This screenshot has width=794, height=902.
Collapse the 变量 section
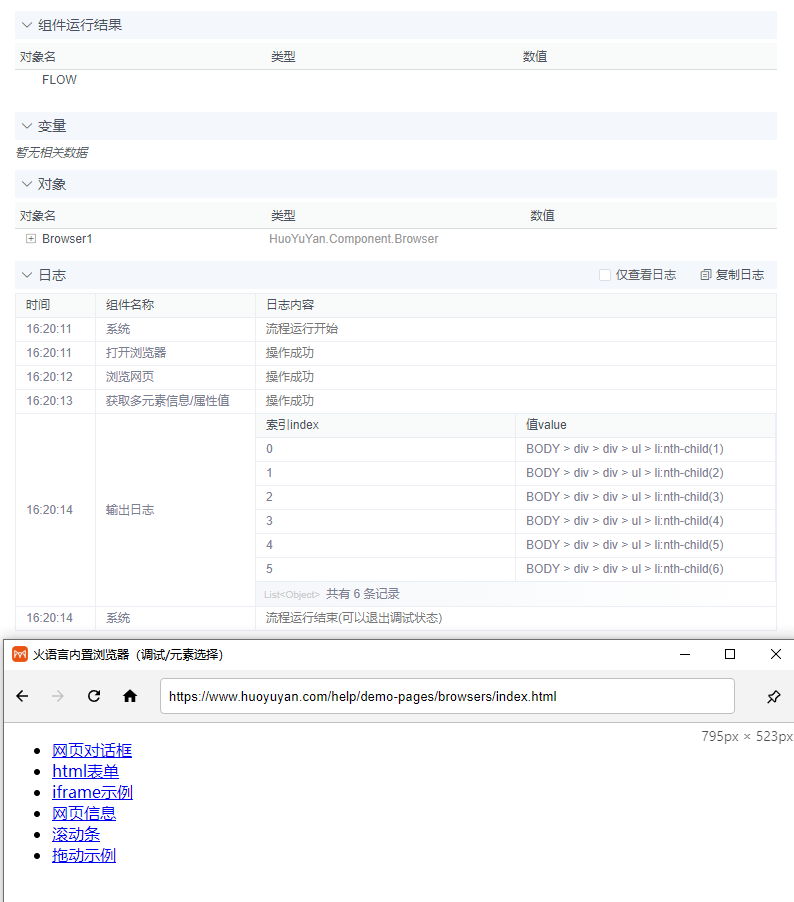(x=26, y=125)
